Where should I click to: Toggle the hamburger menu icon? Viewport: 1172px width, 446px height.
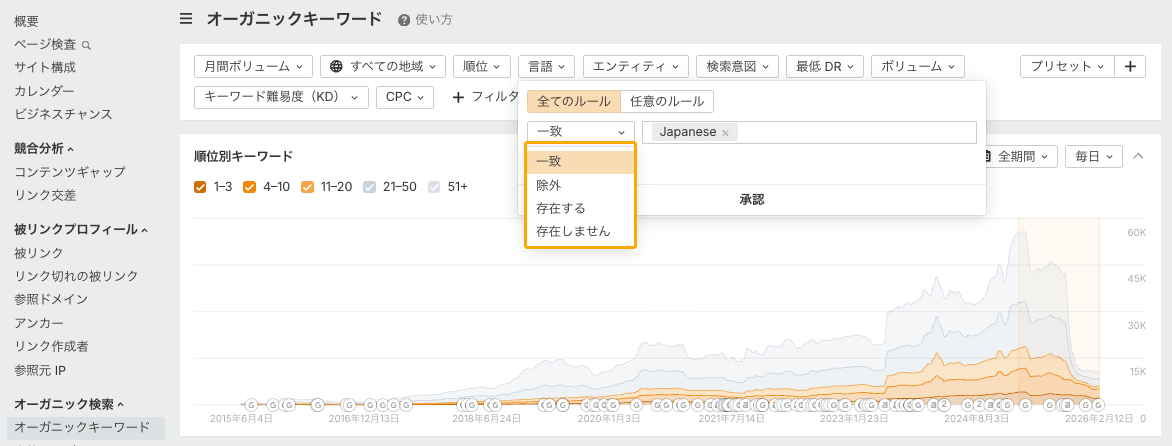coord(186,19)
